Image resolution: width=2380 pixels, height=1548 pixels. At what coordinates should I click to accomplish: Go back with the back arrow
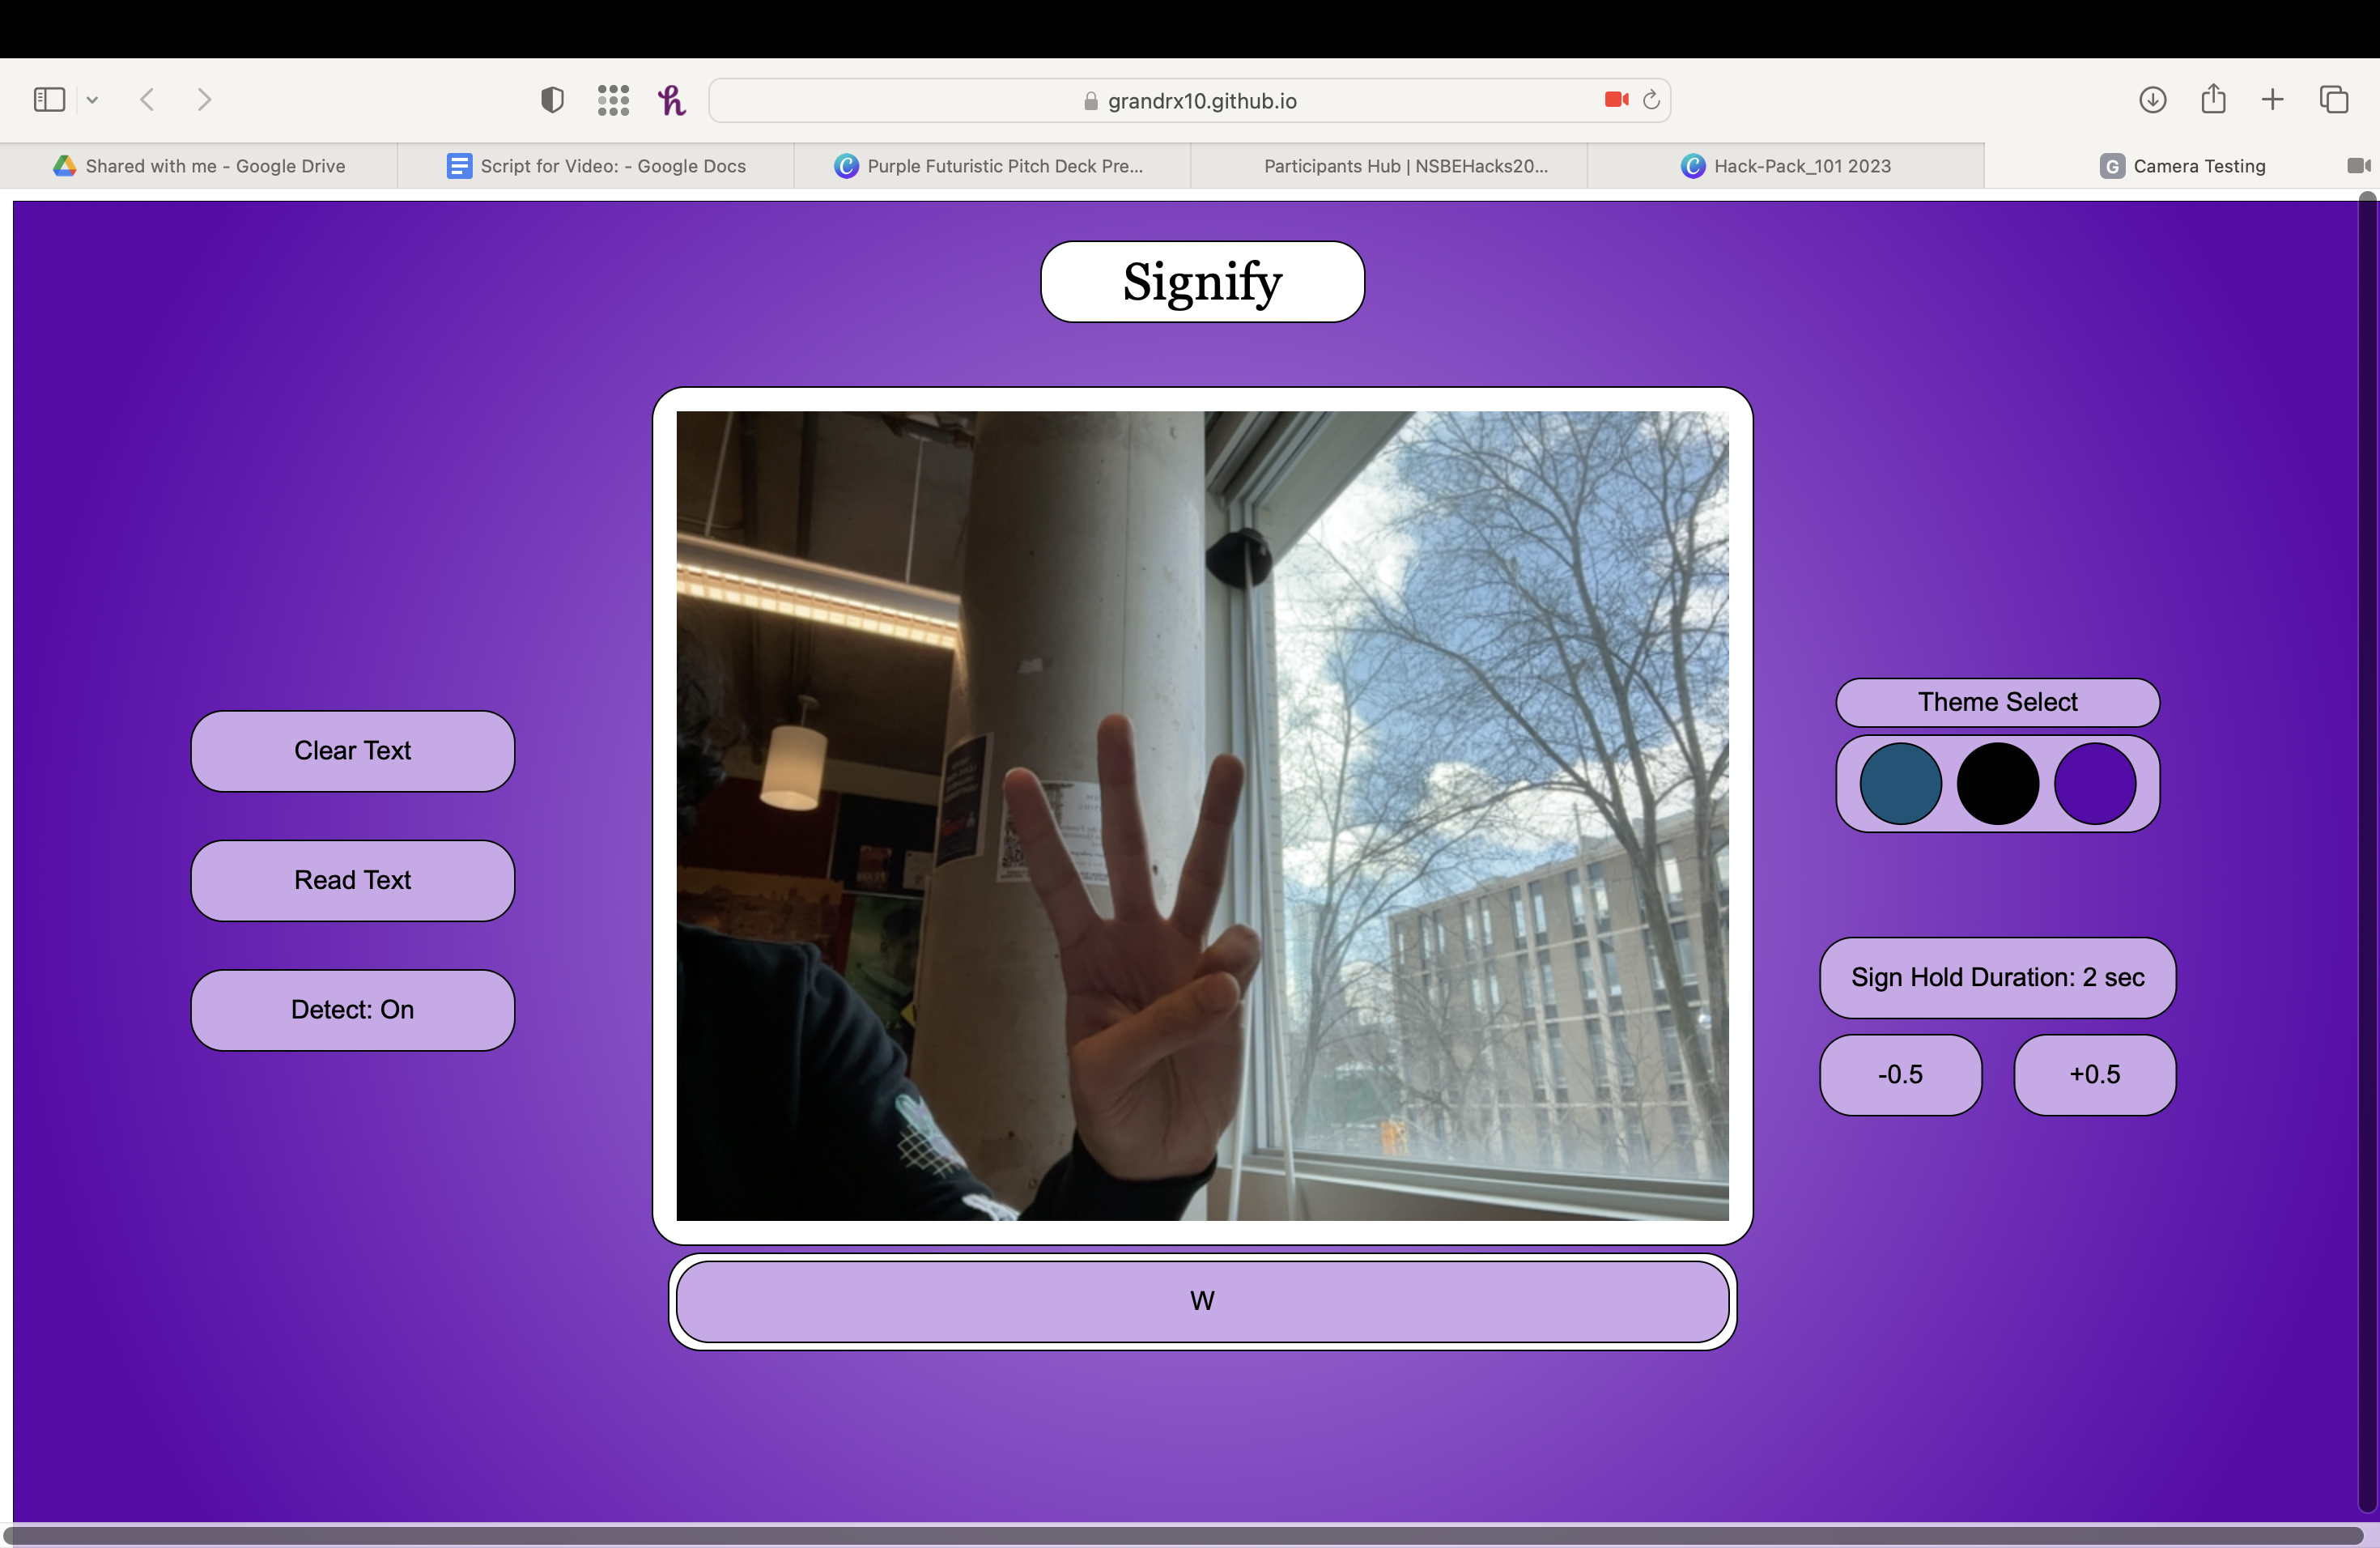[x=148, y=100]
